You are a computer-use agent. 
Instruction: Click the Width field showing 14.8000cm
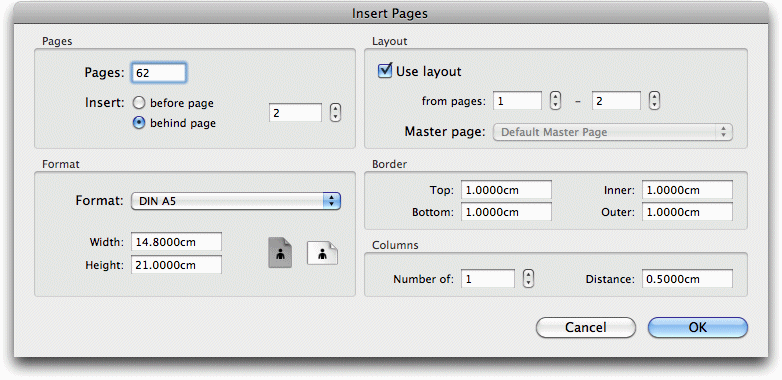click(x=177, y=242)
